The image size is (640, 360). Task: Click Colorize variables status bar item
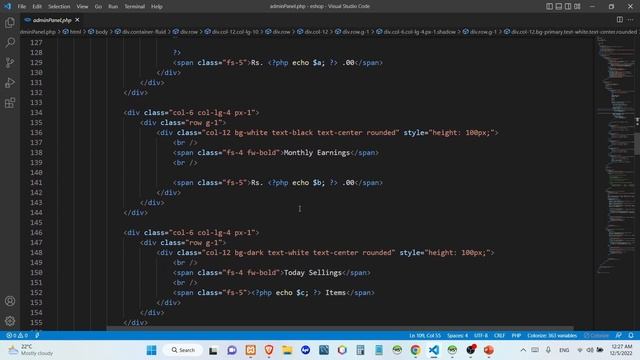[x=552, y=336]
